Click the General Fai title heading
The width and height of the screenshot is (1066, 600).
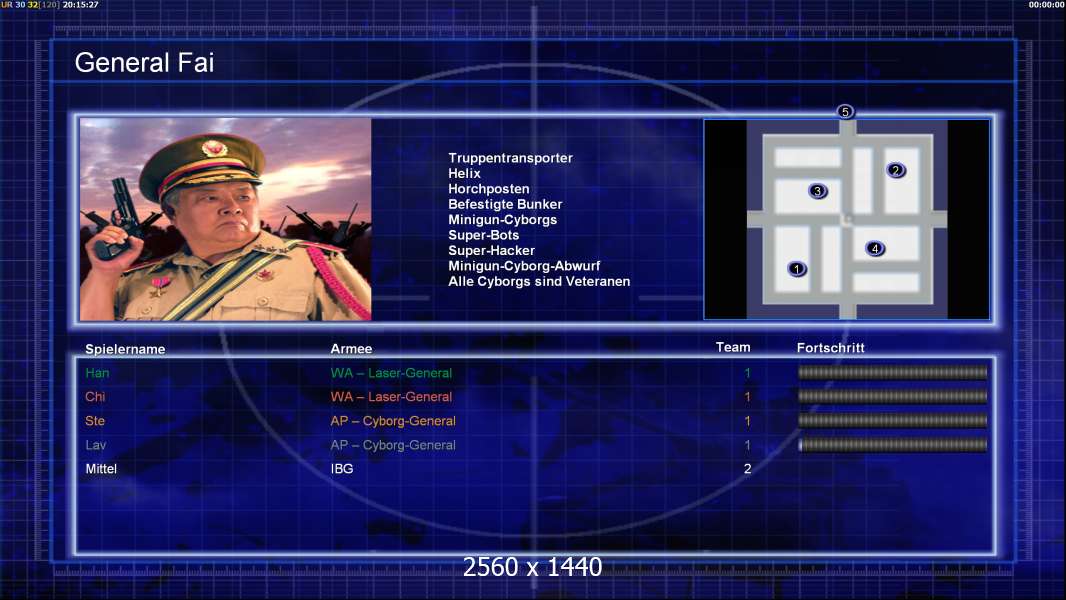click(x=144, y=63)
